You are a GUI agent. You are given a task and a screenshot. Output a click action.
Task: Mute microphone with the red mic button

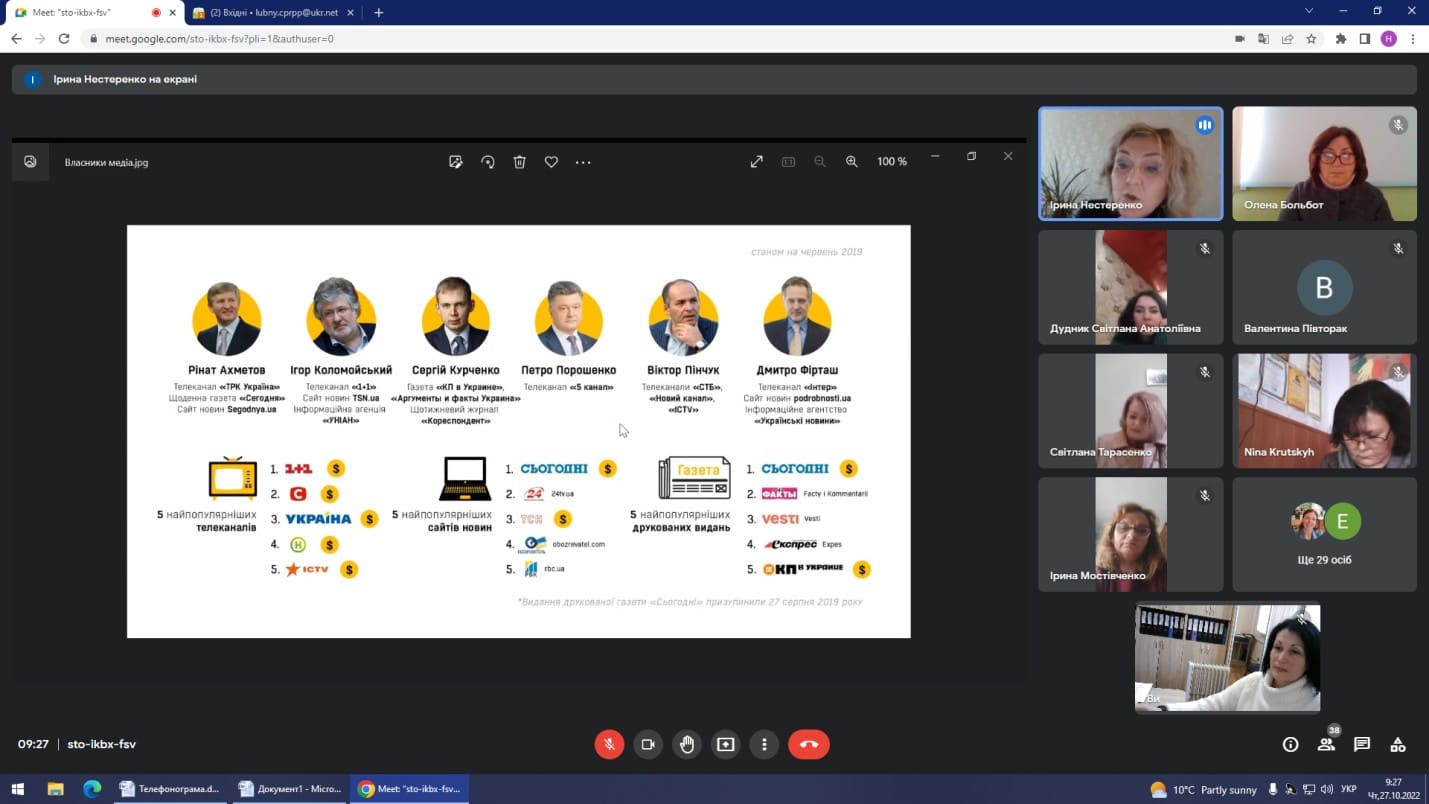(609, 744)
